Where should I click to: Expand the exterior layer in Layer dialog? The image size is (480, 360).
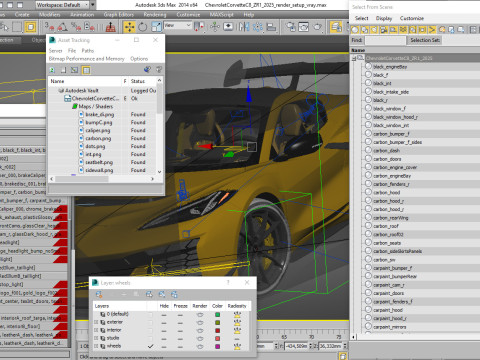point(96,322)
